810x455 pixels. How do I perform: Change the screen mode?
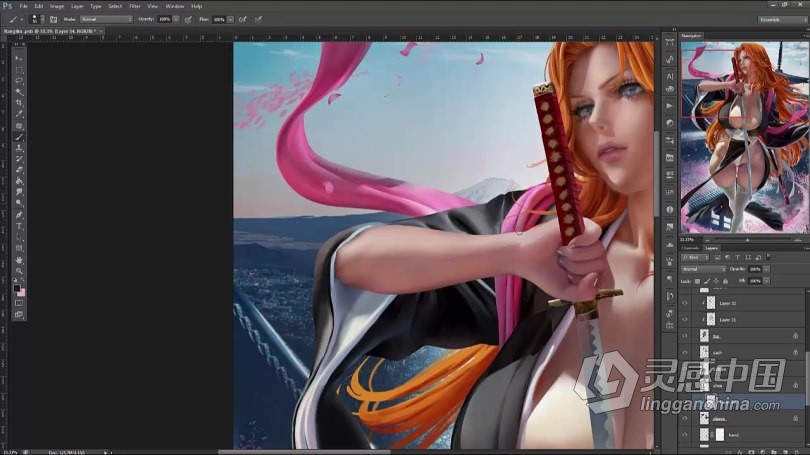tap(19, 314)
